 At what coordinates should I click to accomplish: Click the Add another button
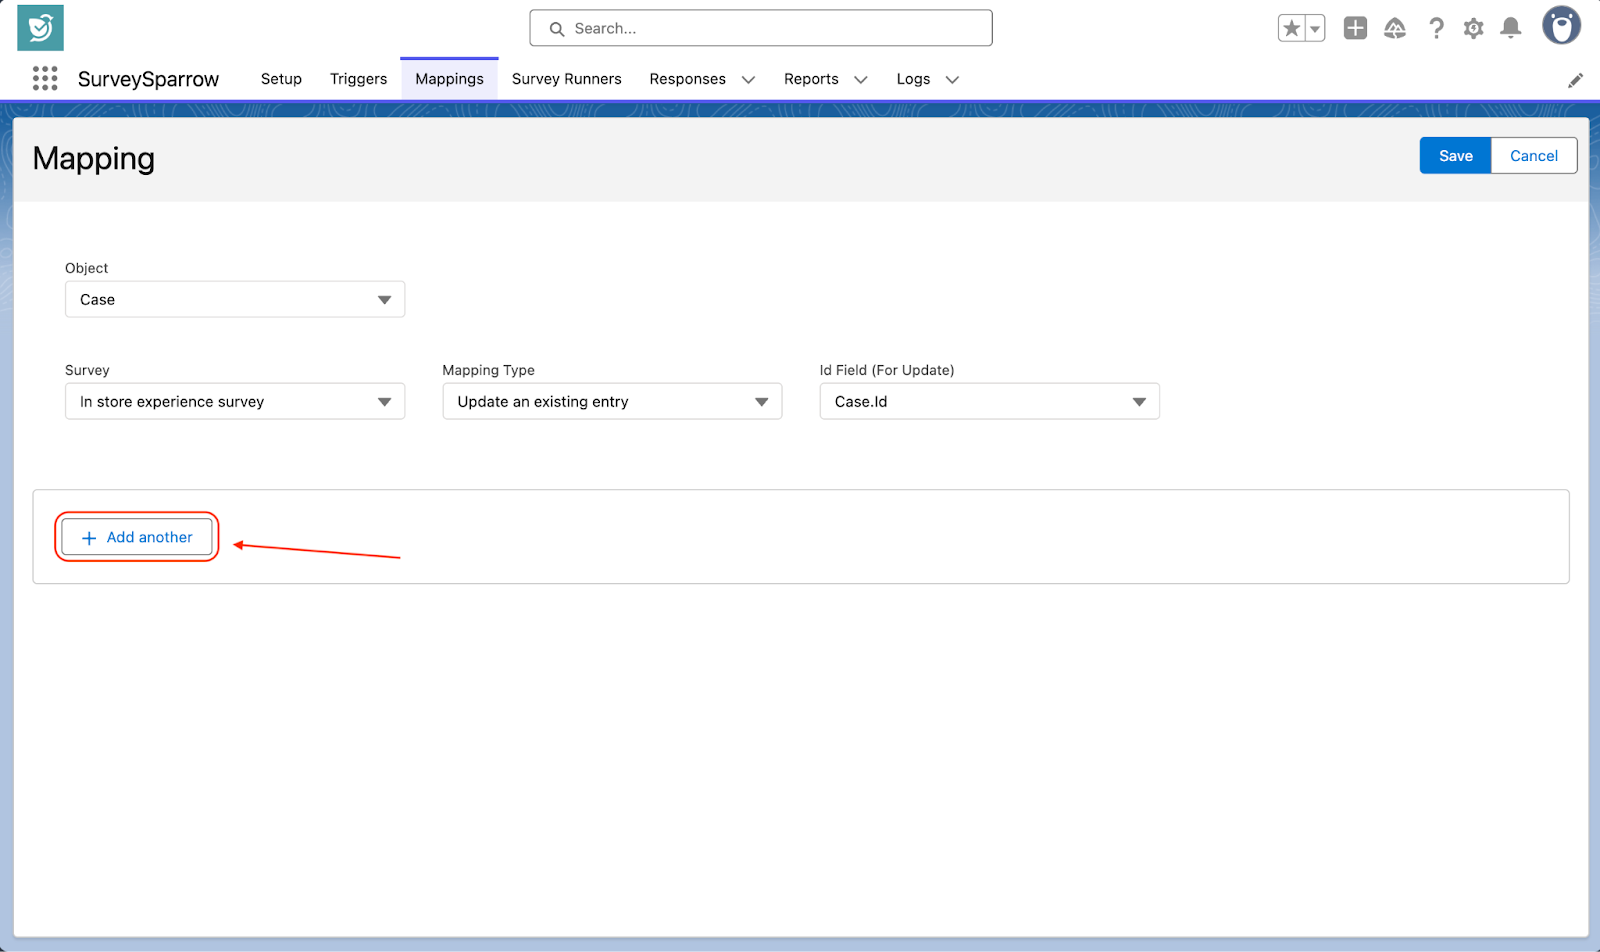tap(137, 537)
